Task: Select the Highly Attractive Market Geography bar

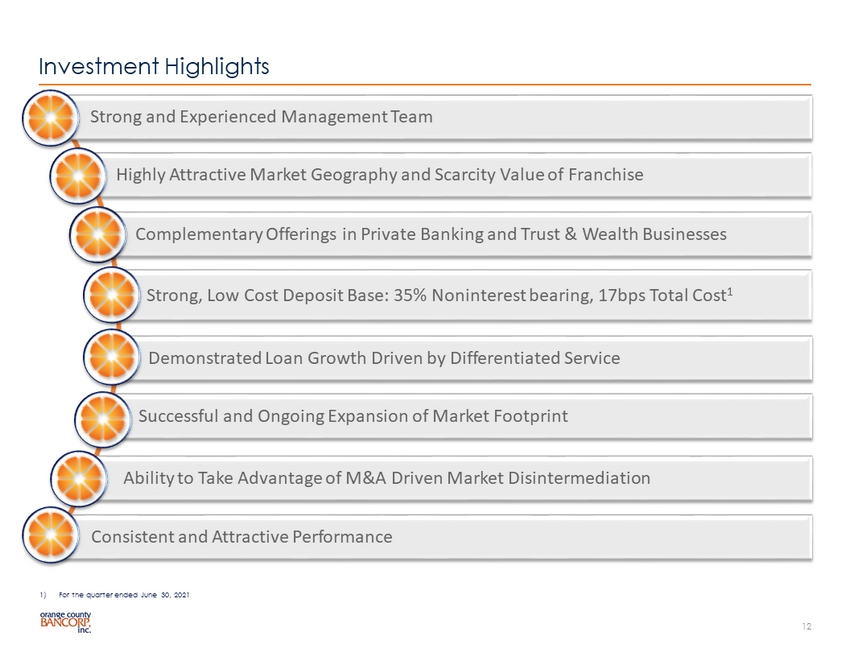Action: point(460,175)
